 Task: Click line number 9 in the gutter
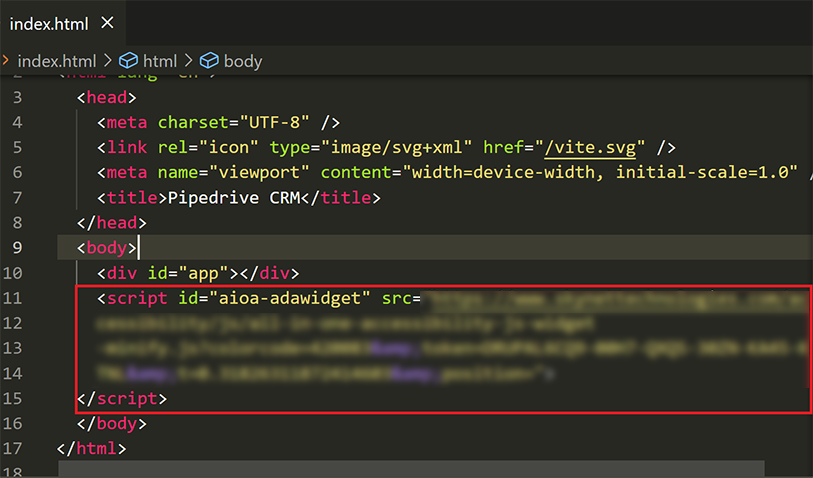(17, 248)
